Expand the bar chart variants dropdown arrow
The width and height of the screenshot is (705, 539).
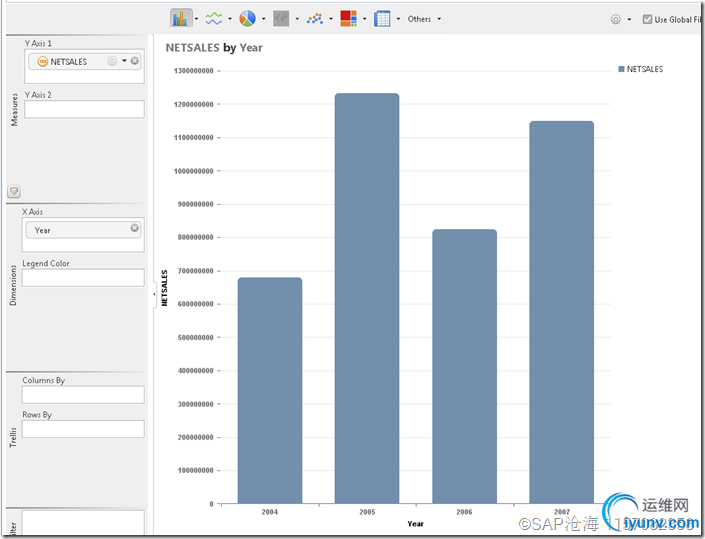pyautogui.click(x=197, y=19)
